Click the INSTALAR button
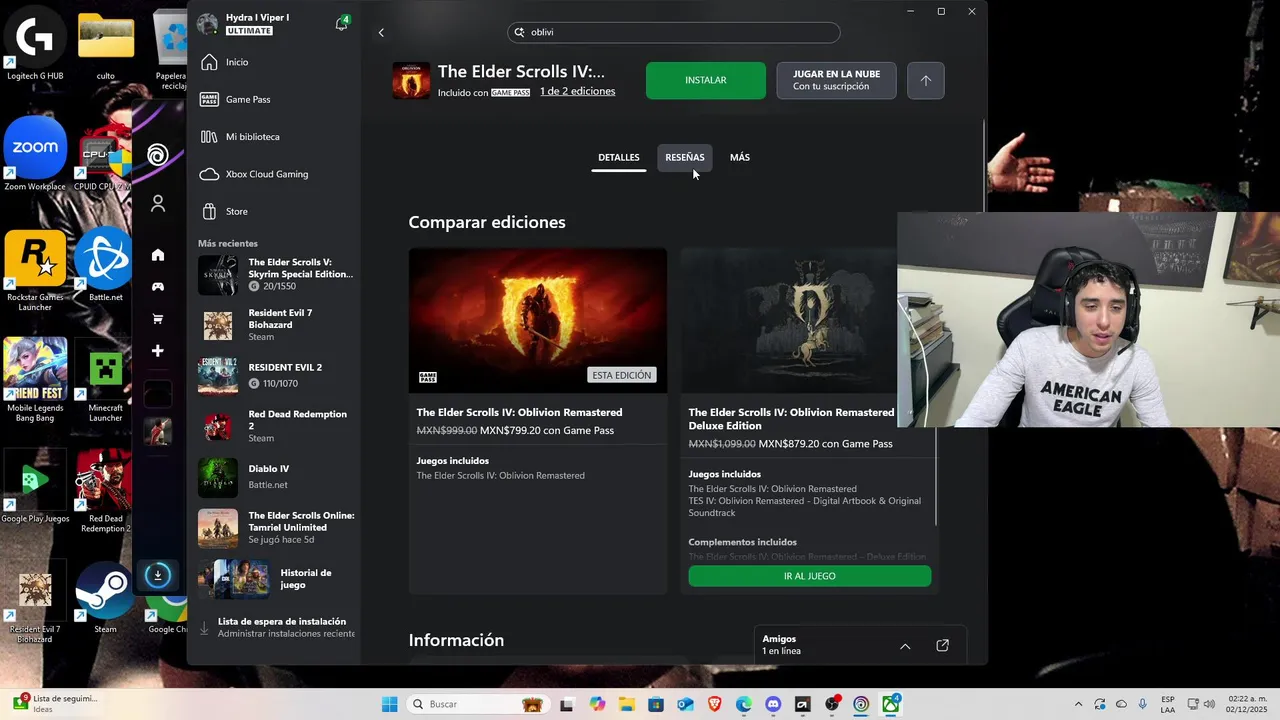The image size is (1280, 720). (706, 80)
